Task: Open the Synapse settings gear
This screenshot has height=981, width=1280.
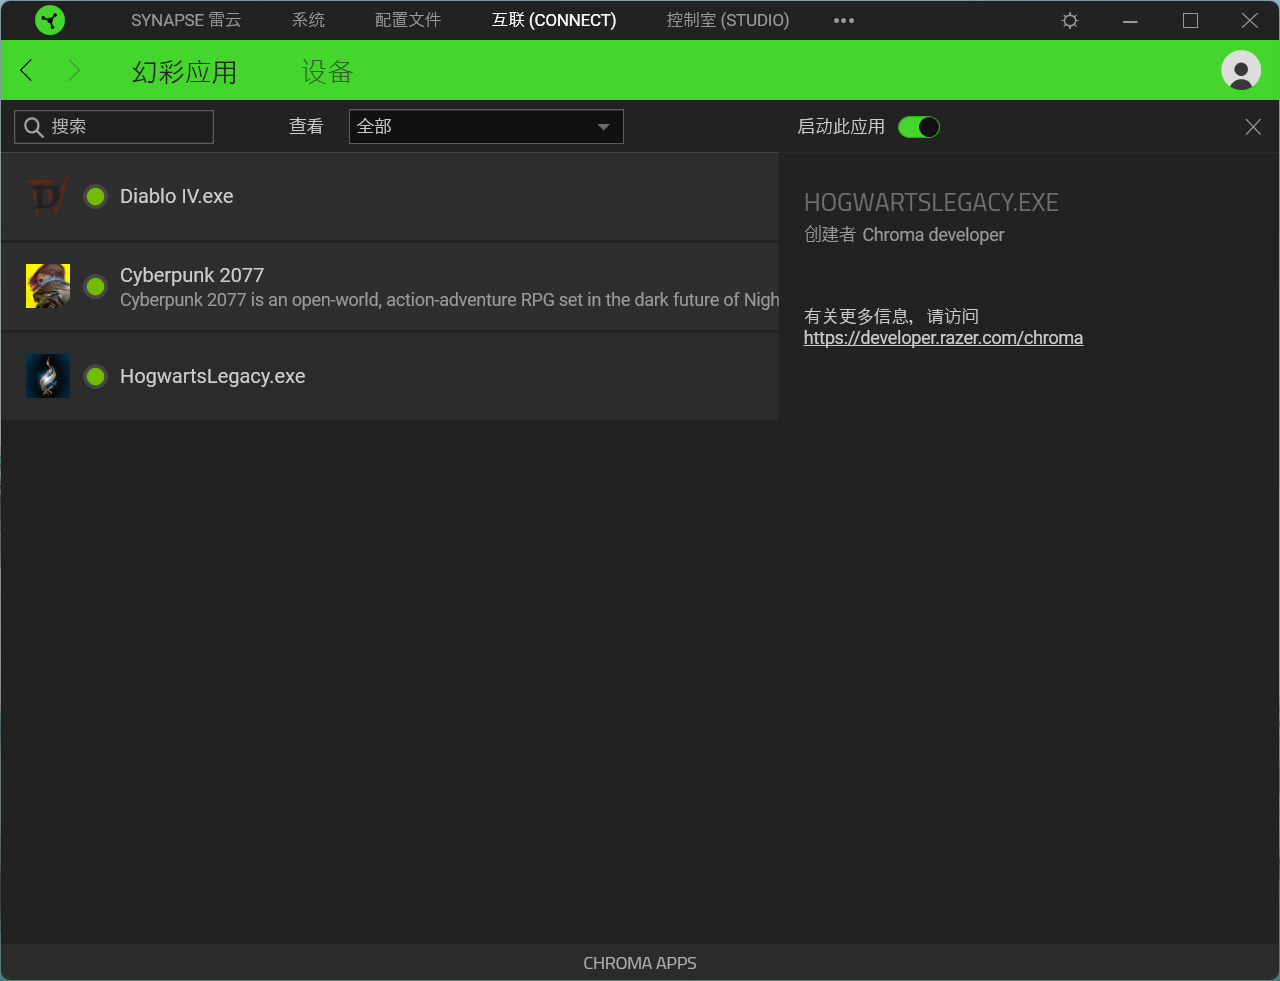Action: point(1069,20)
